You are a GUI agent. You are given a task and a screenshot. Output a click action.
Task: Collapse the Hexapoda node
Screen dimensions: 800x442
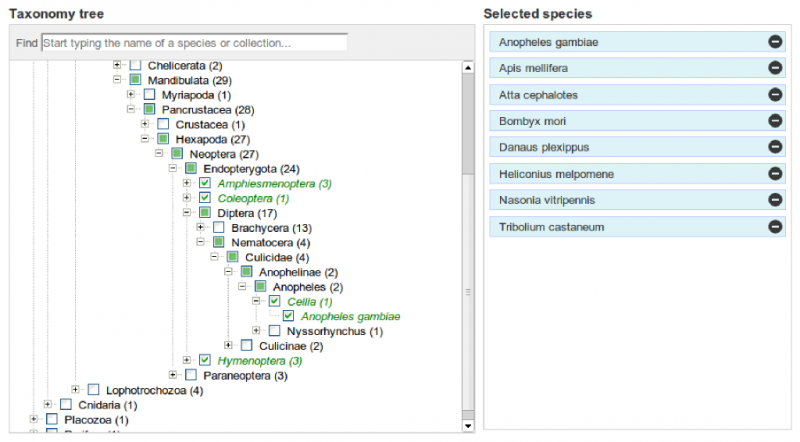(145, 139)
